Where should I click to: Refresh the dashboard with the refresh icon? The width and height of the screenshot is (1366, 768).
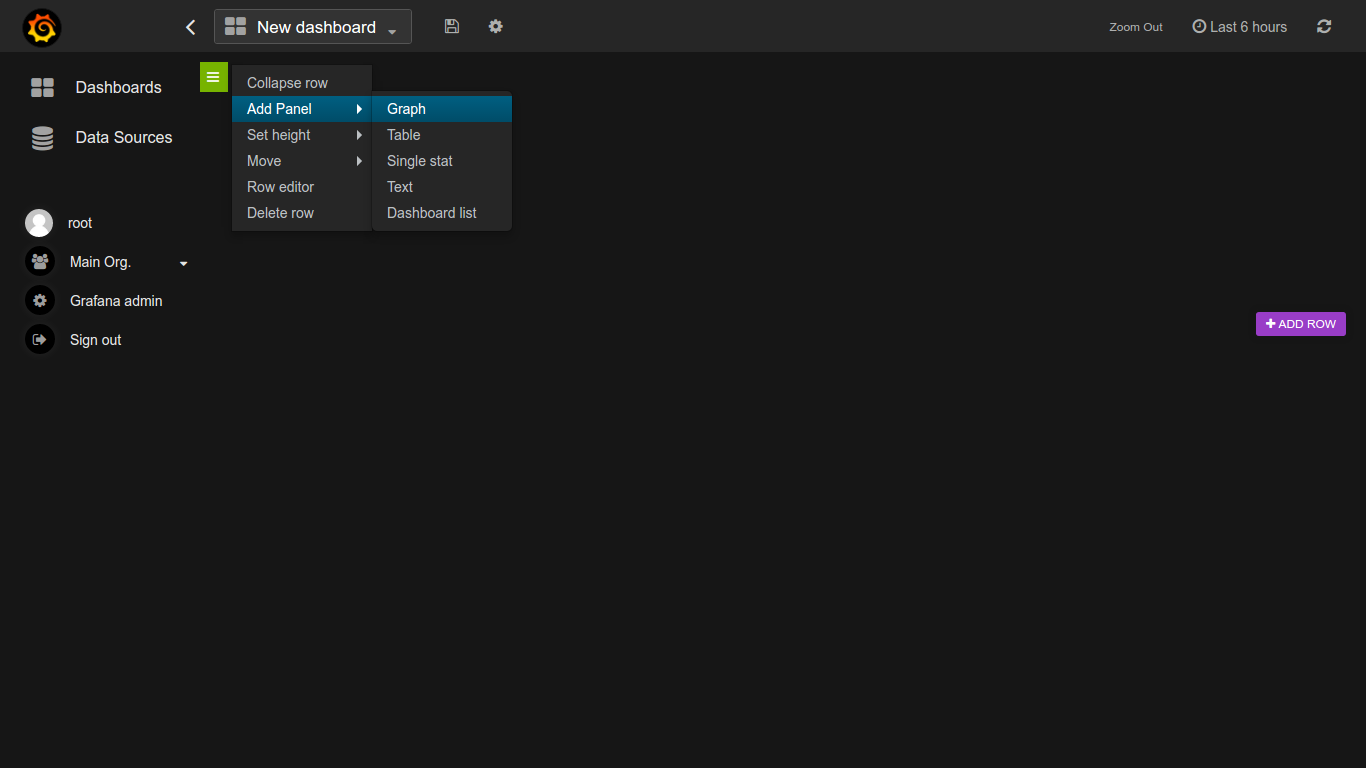pyautogui.click(x=1324, y=27)
